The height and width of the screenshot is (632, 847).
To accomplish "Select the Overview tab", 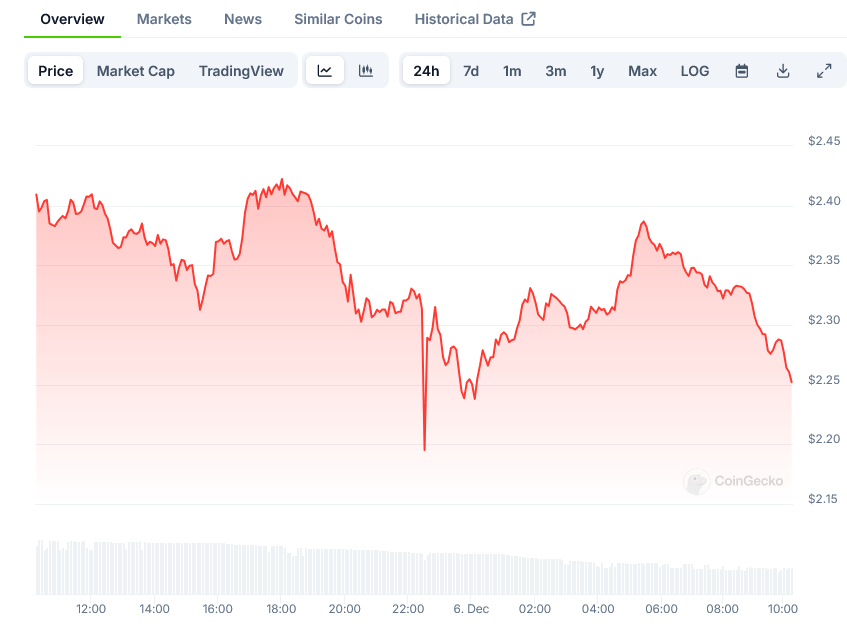I will 72,19.
